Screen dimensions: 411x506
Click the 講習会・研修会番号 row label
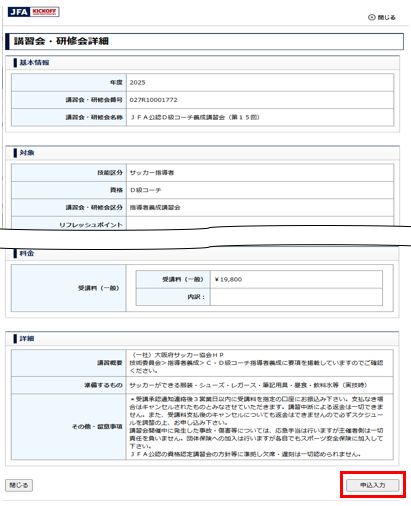pos(94,100)
